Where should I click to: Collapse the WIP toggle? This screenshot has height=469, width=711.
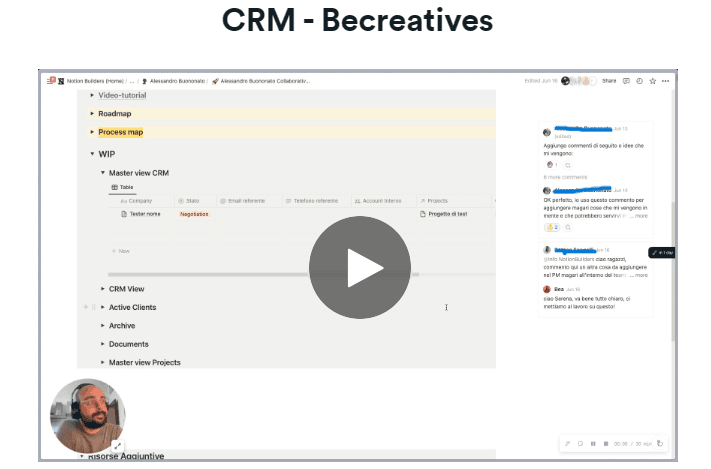(x=92, y=154)
